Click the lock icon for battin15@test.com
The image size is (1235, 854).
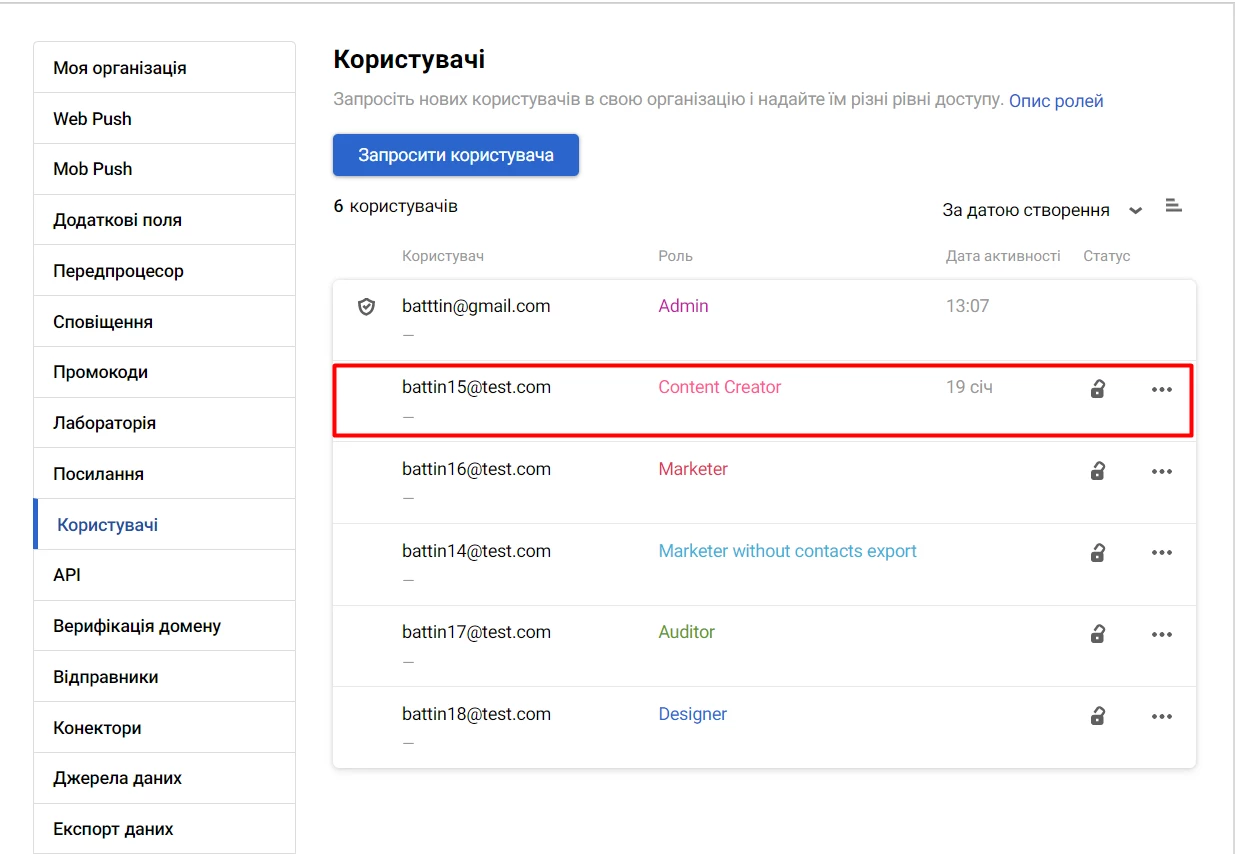1097,389
